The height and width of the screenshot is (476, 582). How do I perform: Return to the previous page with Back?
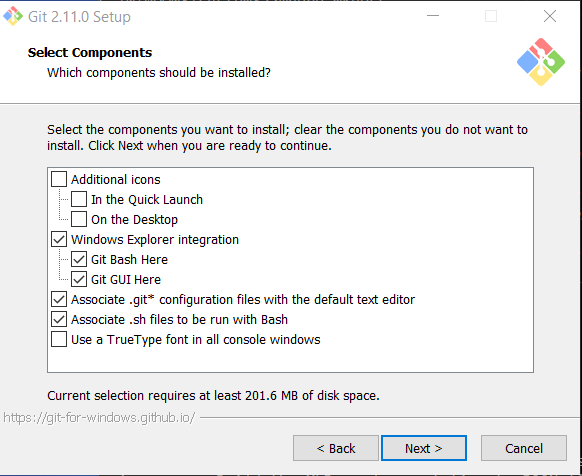pyautogui.click(x=336, y=448)
